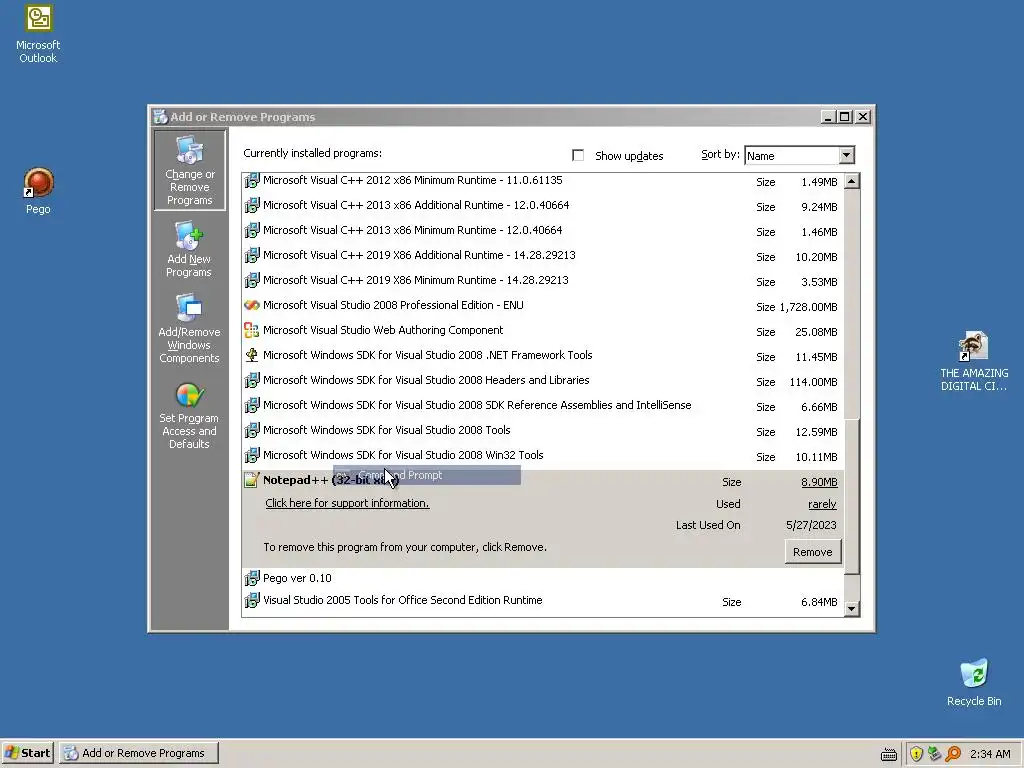Select Visual C++ 2019 X86 Minimum Runtime - 14.28.29213
The height and width of the screenshot is (768, 1024).
(416, 280)
